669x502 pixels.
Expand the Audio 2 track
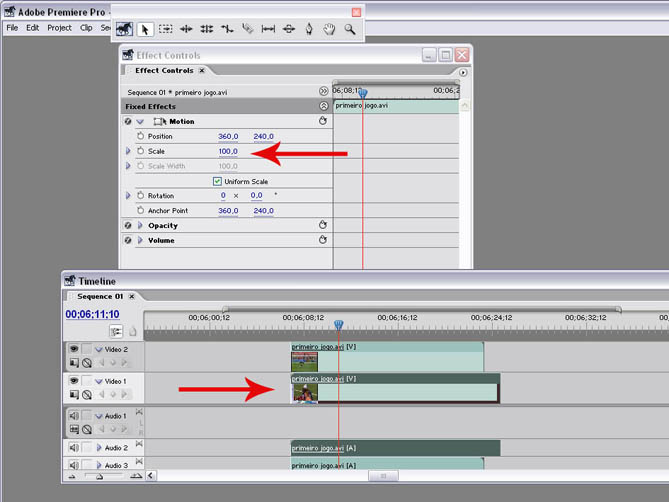(99, 448)
